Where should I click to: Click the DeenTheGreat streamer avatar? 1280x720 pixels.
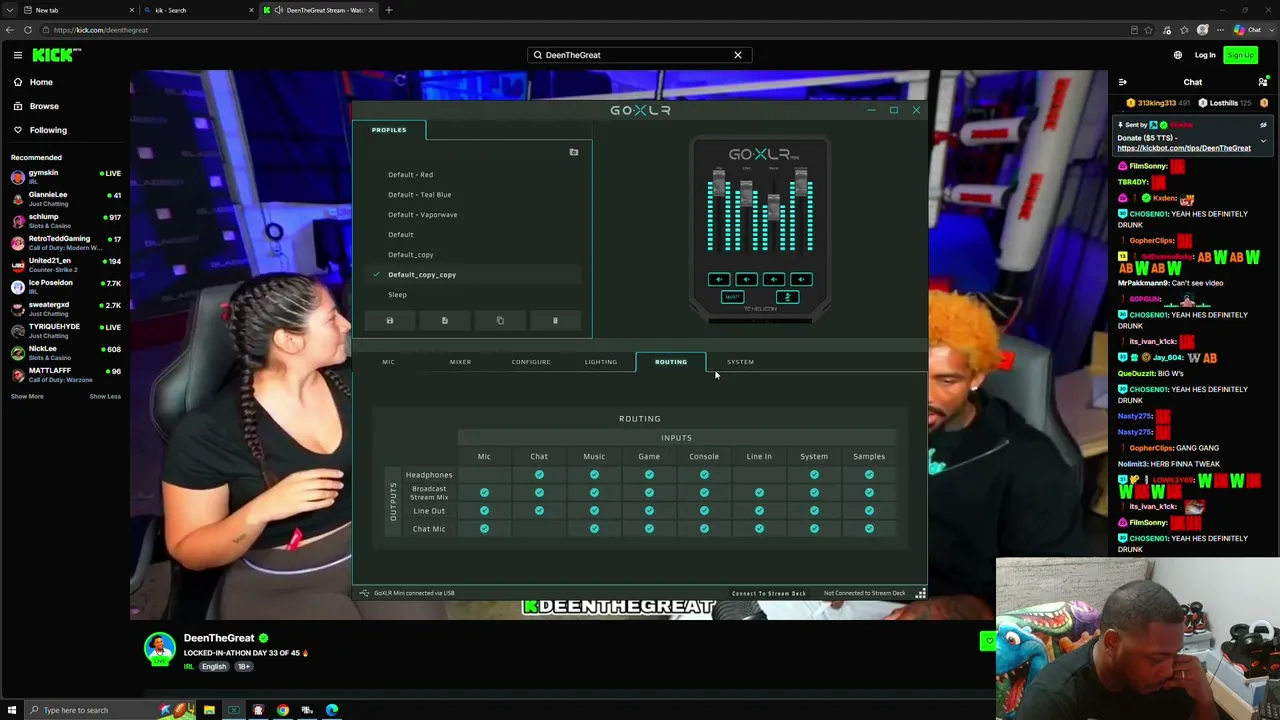(160, 649)
